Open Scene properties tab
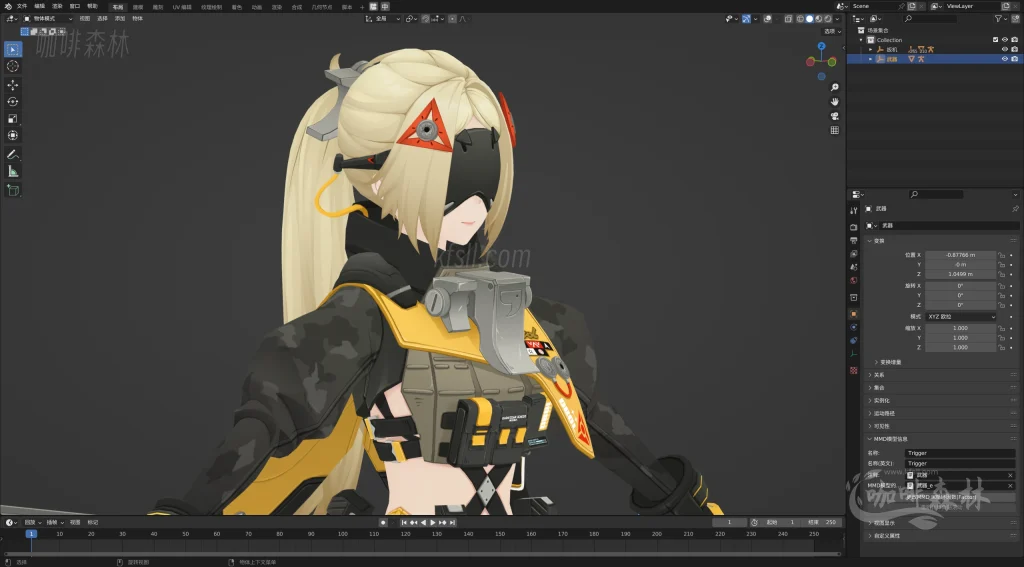Screen dimensions: 1024x567 click(854, 267)
